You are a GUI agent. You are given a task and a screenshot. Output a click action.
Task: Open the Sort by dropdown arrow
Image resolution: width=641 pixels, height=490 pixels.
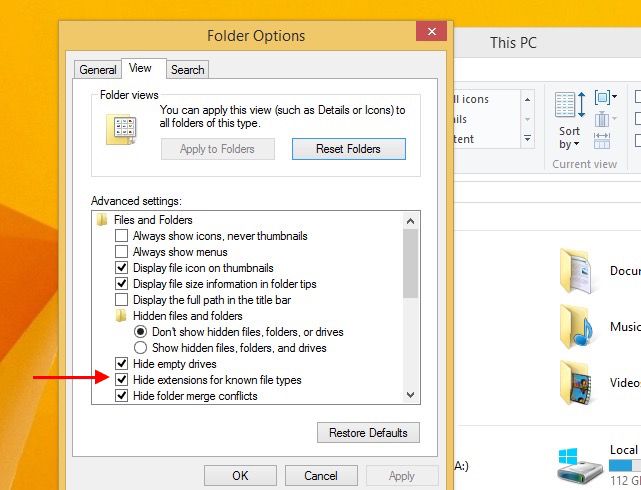[x=576, y=144]
